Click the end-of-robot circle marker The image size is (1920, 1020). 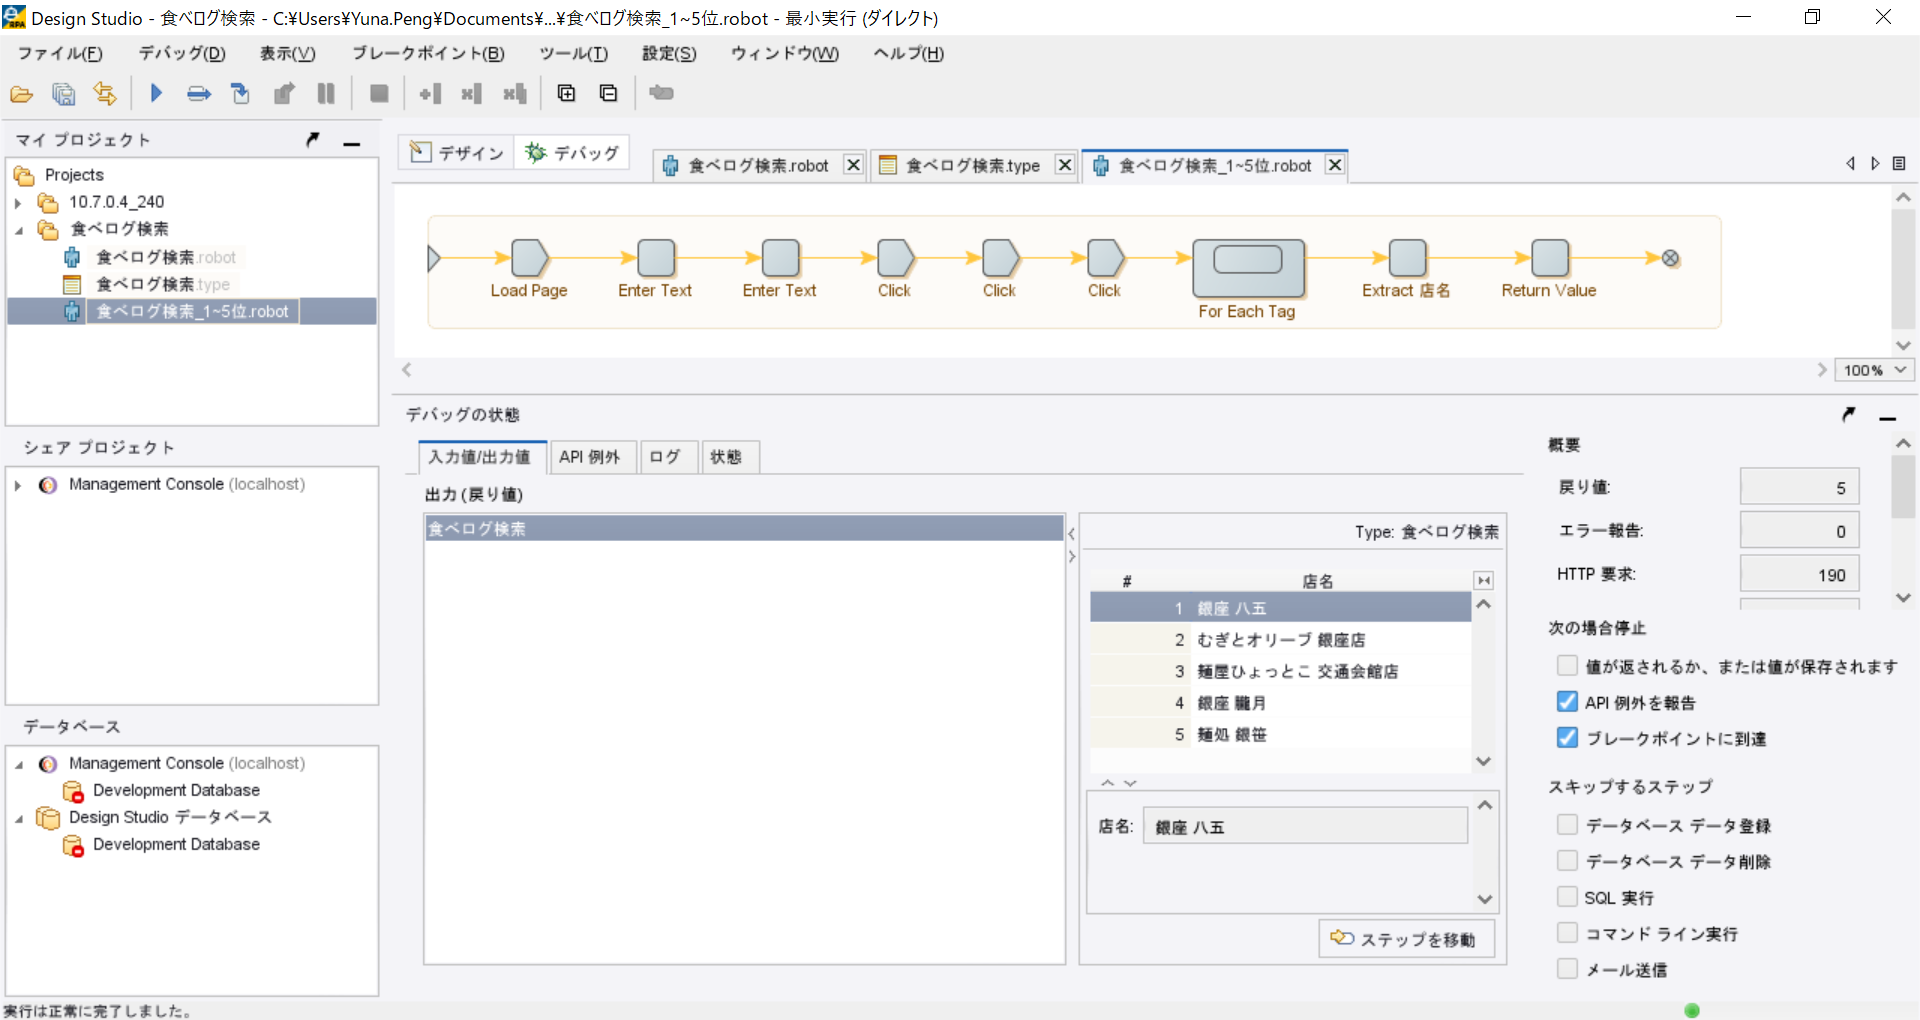point(1670,258)
